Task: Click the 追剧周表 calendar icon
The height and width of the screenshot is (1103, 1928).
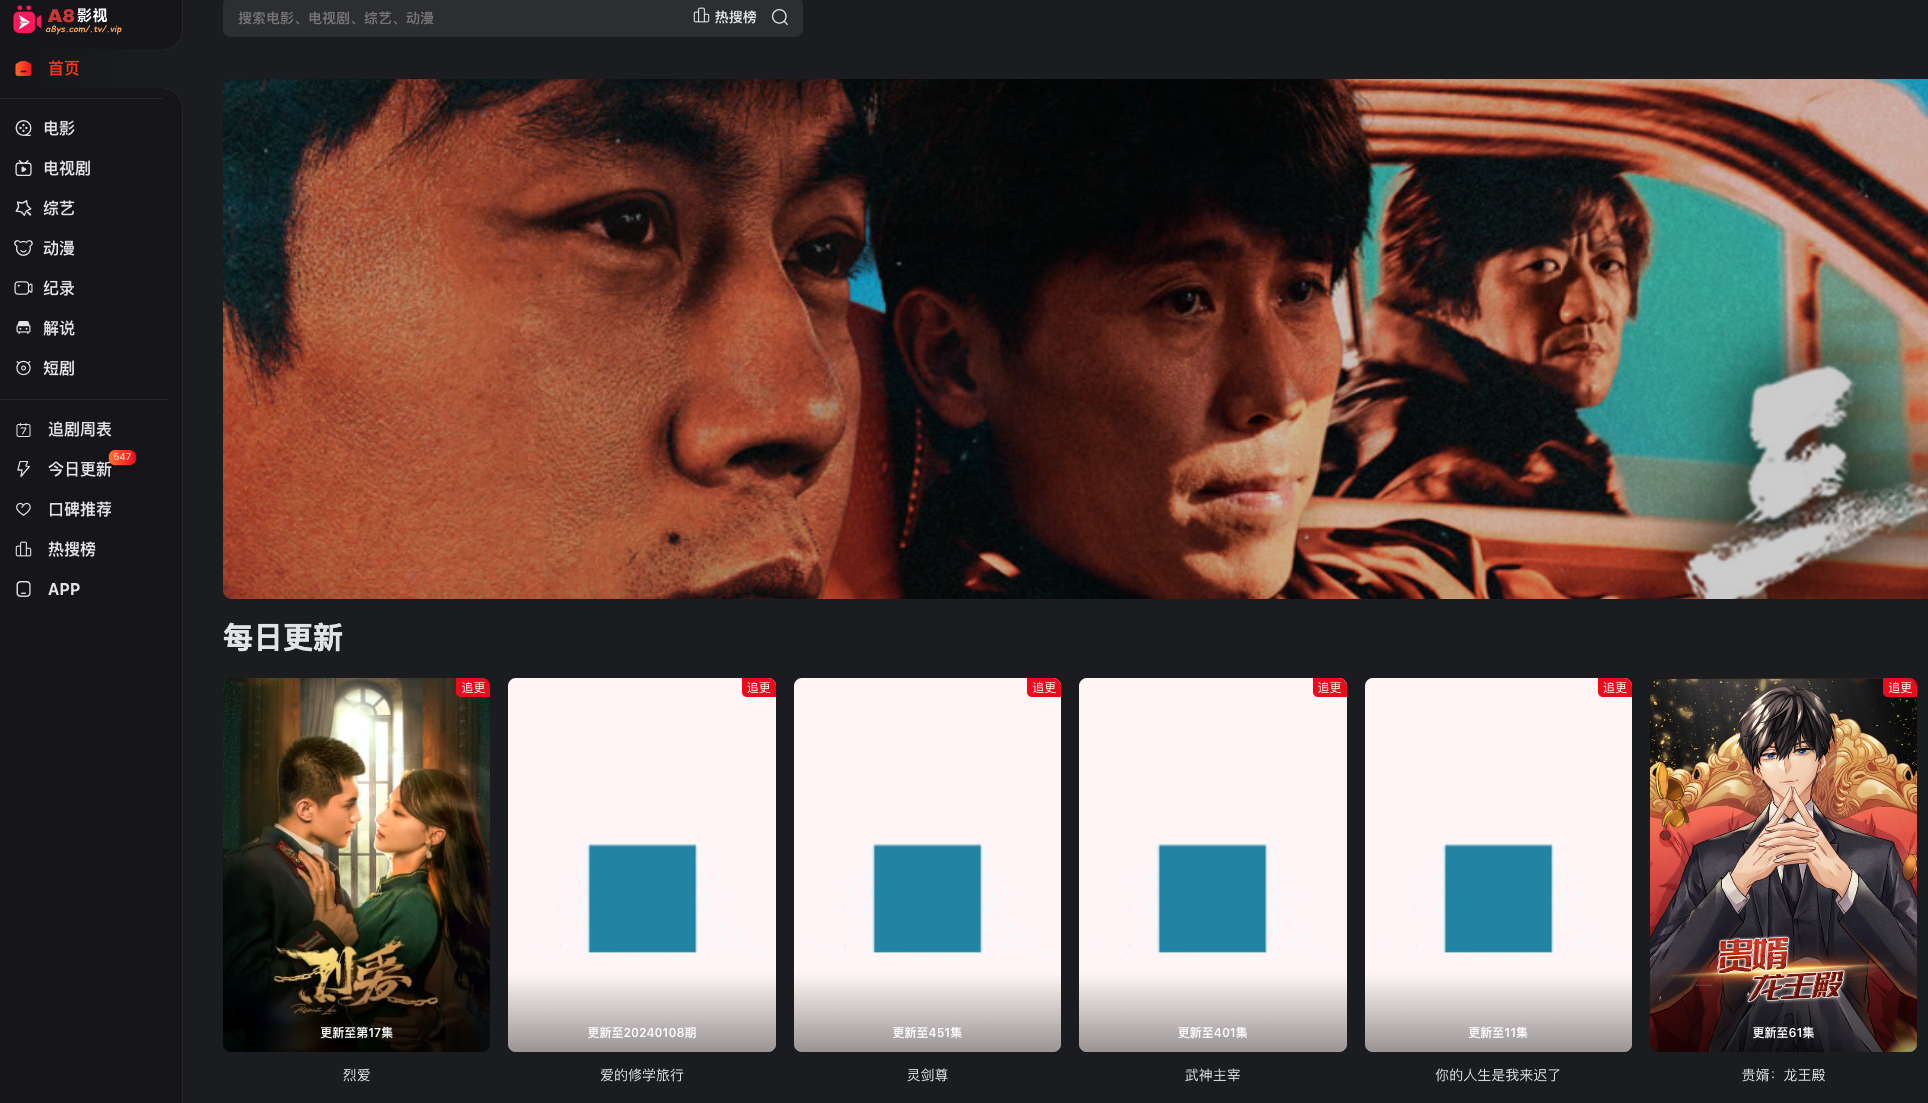Action: [x=24, y=430]
